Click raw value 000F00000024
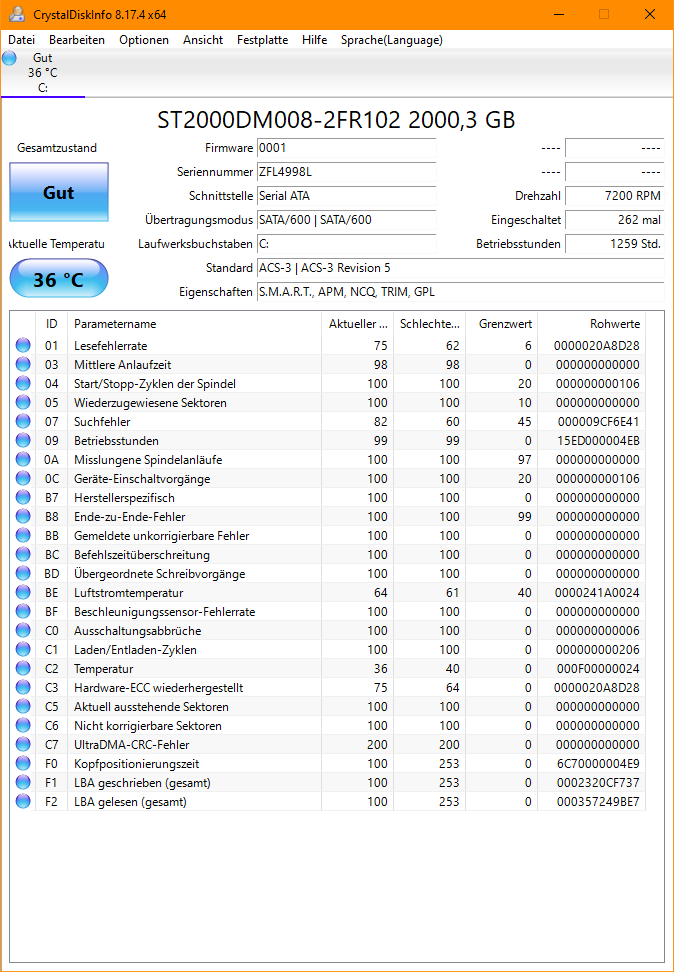Screen dimensions: 674x972 tap(597, 669)
